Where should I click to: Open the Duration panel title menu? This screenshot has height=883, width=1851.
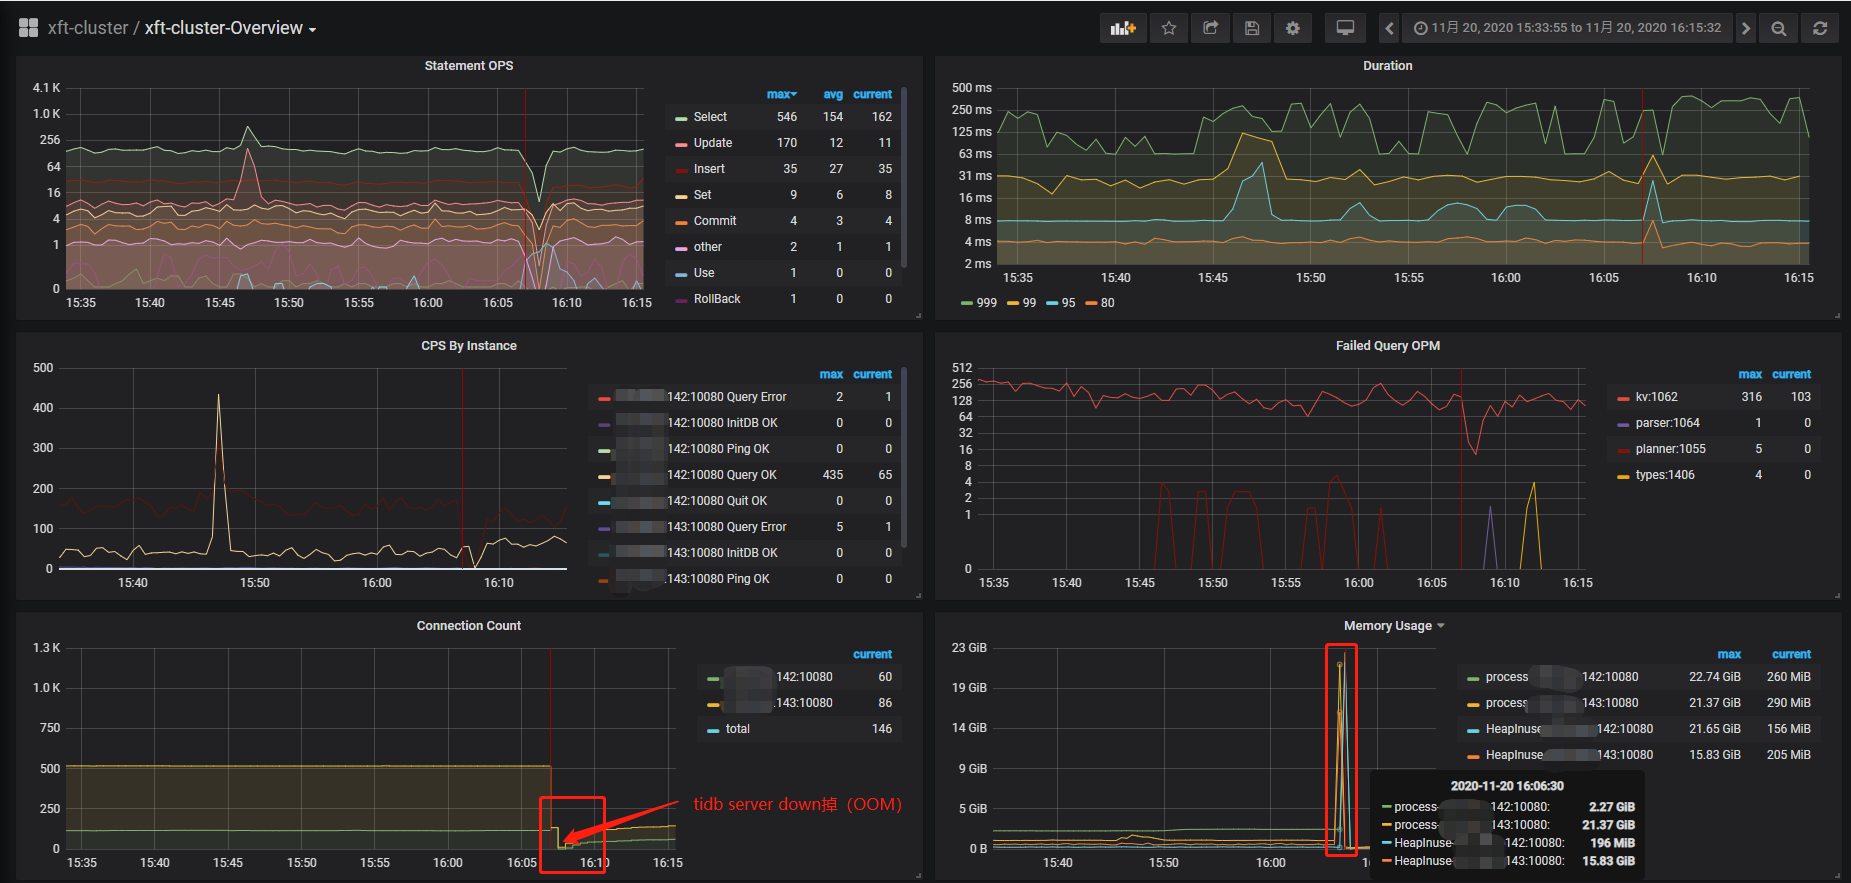click(1387, 66)
